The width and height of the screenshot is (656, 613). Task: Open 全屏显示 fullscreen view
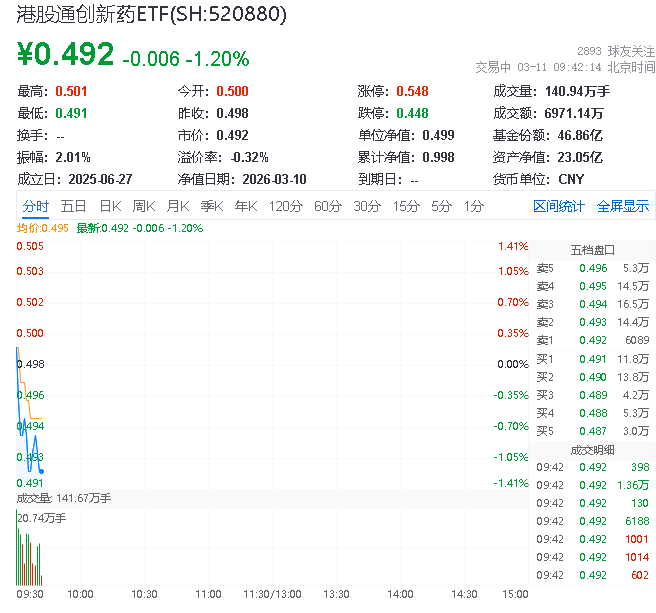coord(623,206)
